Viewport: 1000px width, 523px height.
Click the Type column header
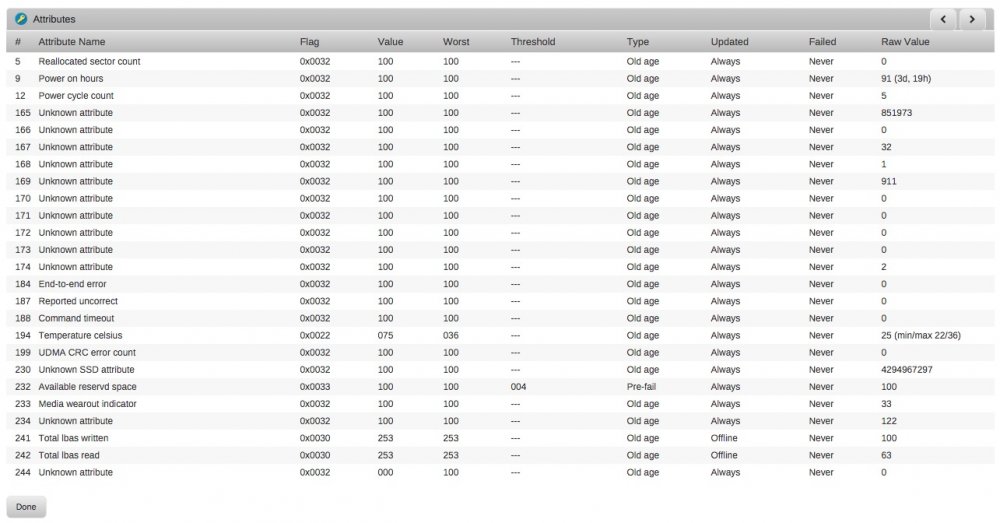pyautogui.click(x=638, y=41)
